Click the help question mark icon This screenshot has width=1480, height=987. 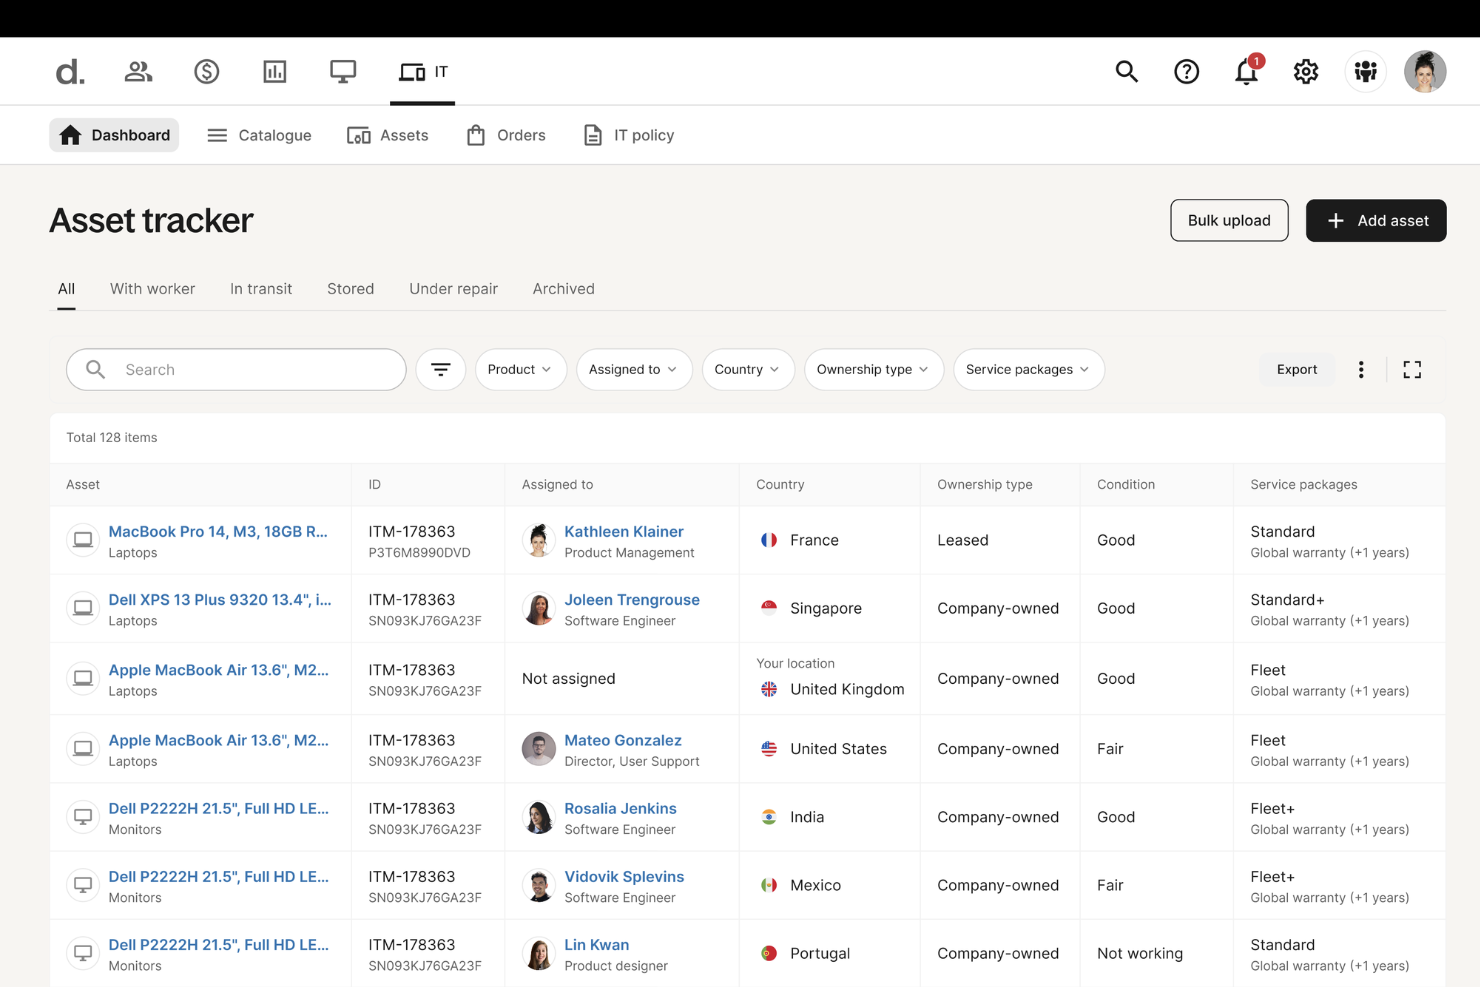pos(1186,71)
